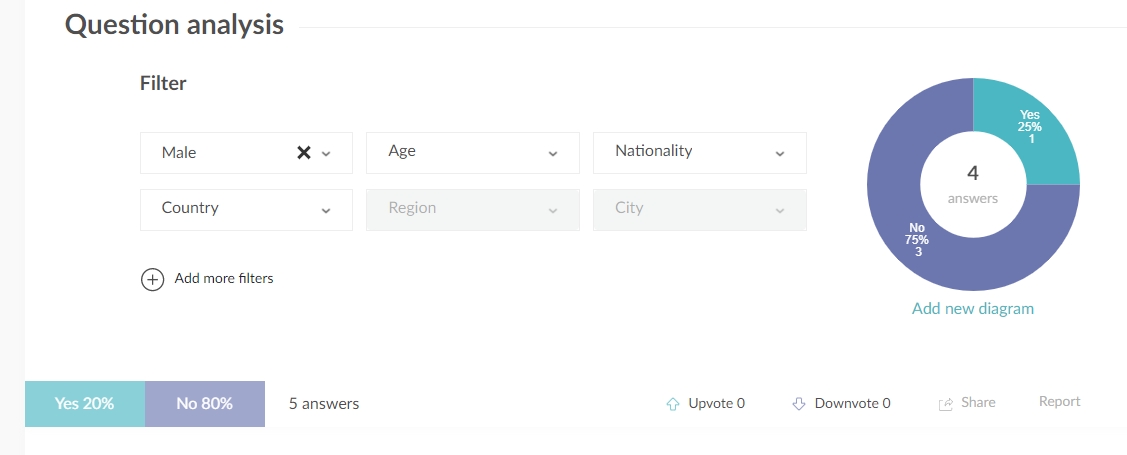Click the No 80% result bar

tap(205, 404)
